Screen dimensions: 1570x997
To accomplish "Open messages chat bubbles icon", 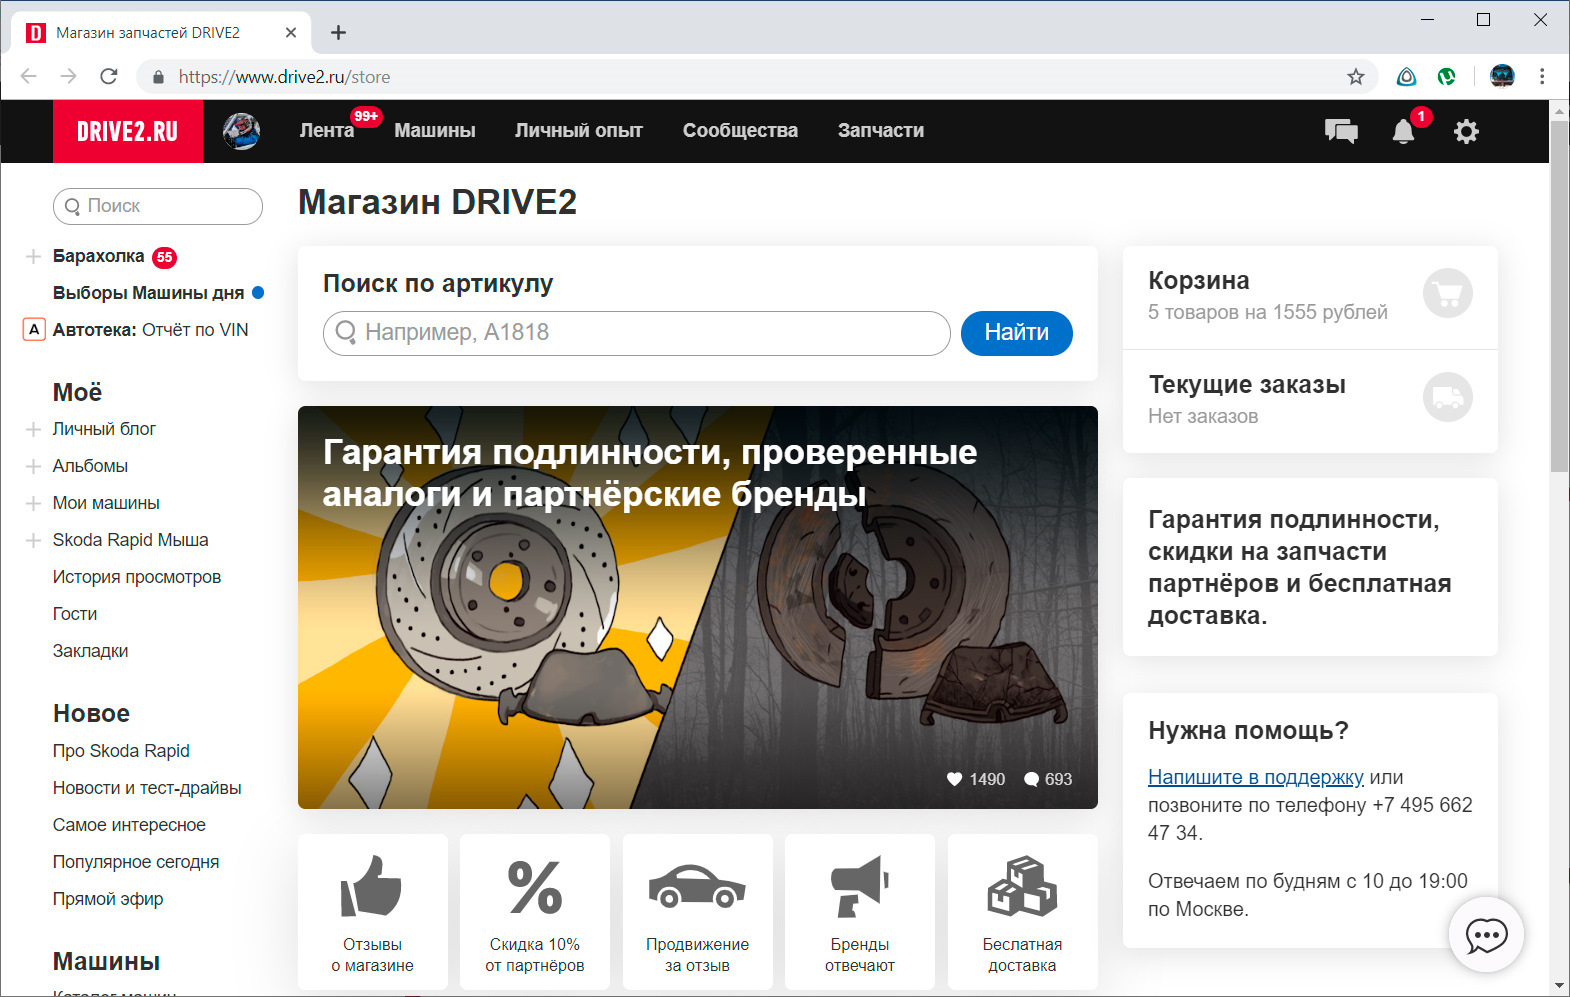I will click(x=1341, y=131).
